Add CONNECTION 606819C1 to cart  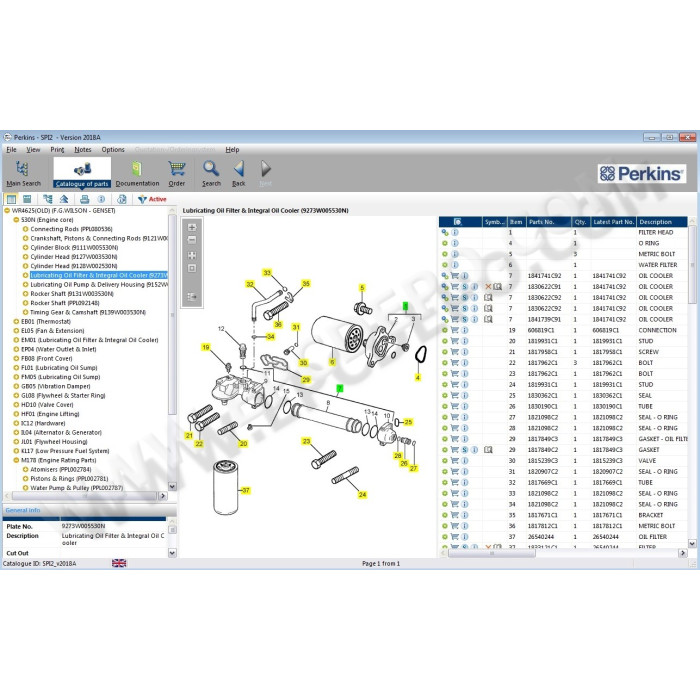pos(455,330)
